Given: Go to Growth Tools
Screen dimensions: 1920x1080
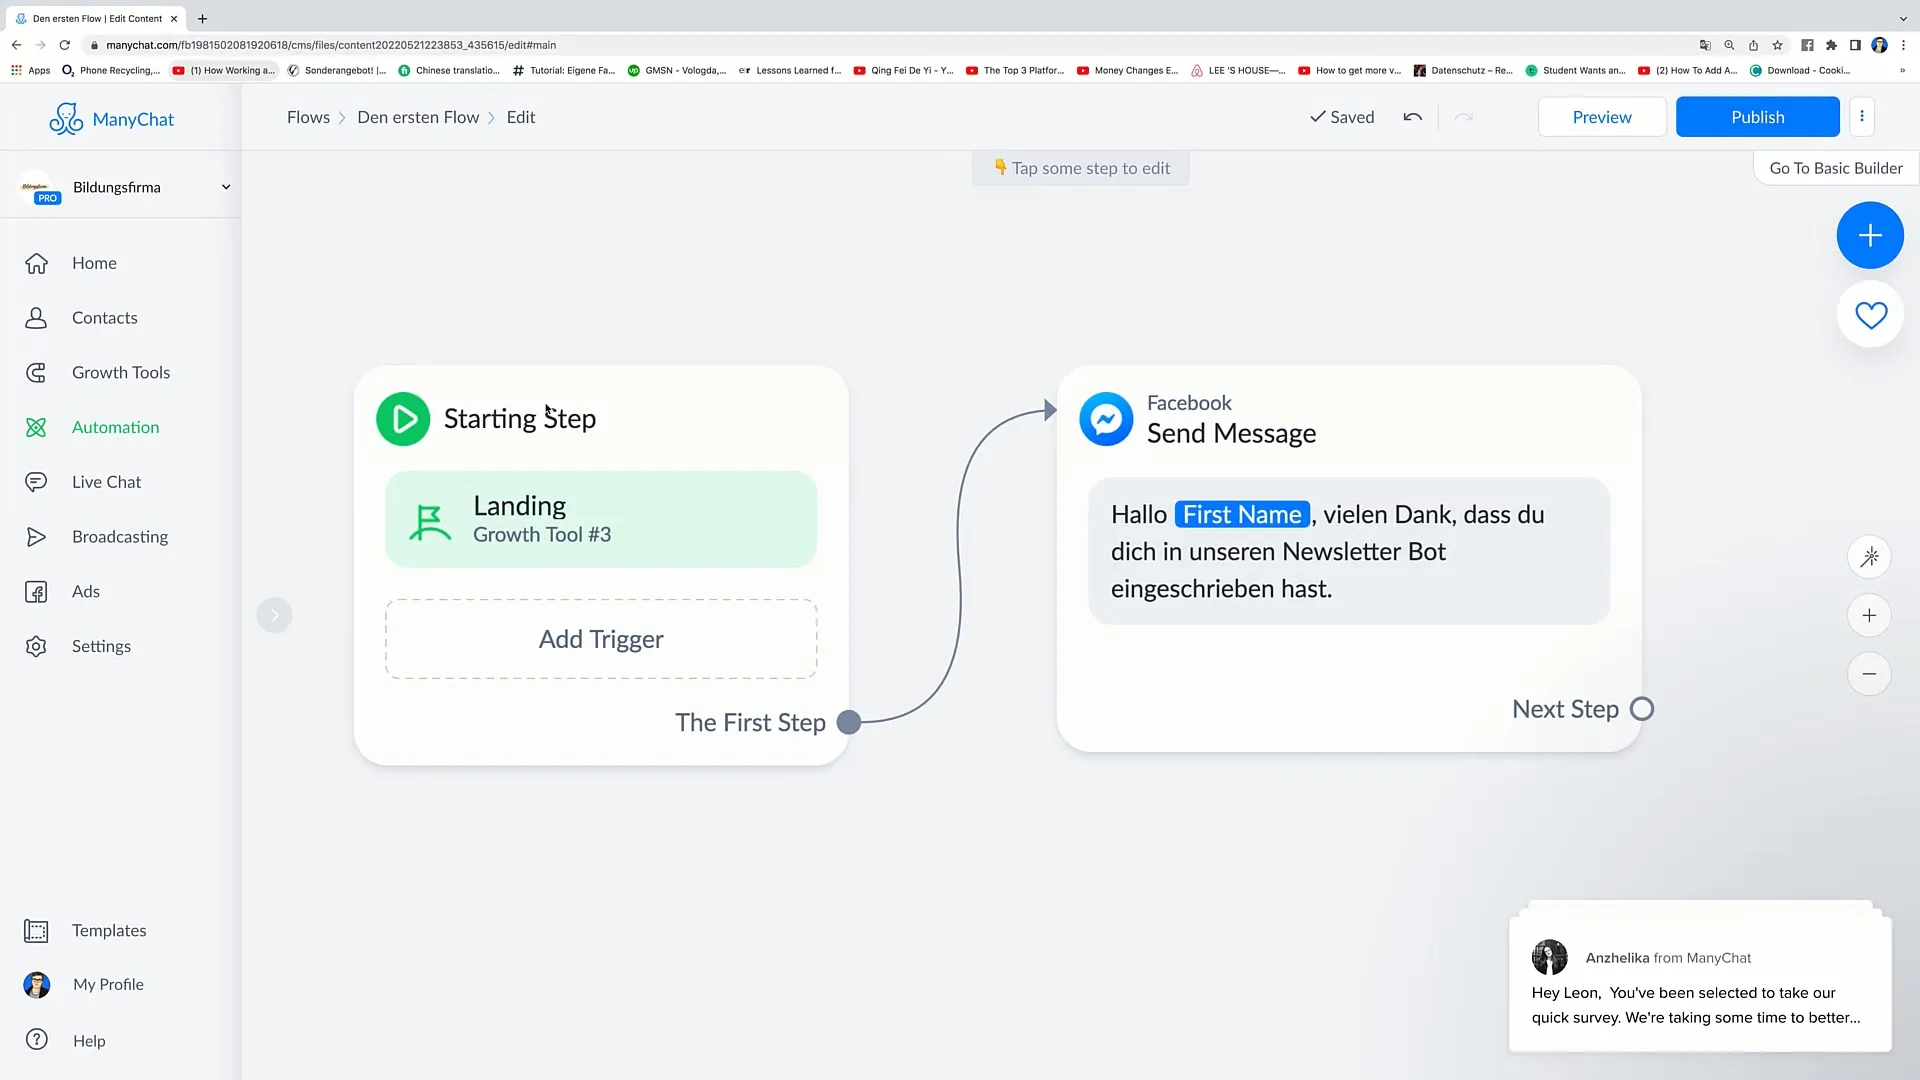Looking at the screenshot, I should point(121,372).
